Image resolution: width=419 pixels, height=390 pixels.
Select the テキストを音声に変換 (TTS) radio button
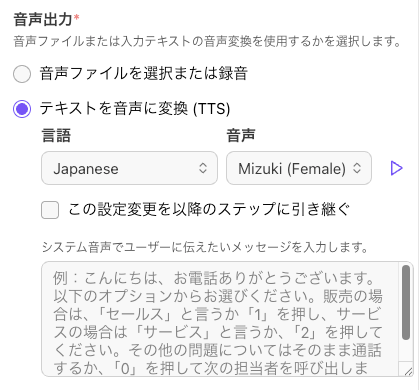[x=22, y=109]
